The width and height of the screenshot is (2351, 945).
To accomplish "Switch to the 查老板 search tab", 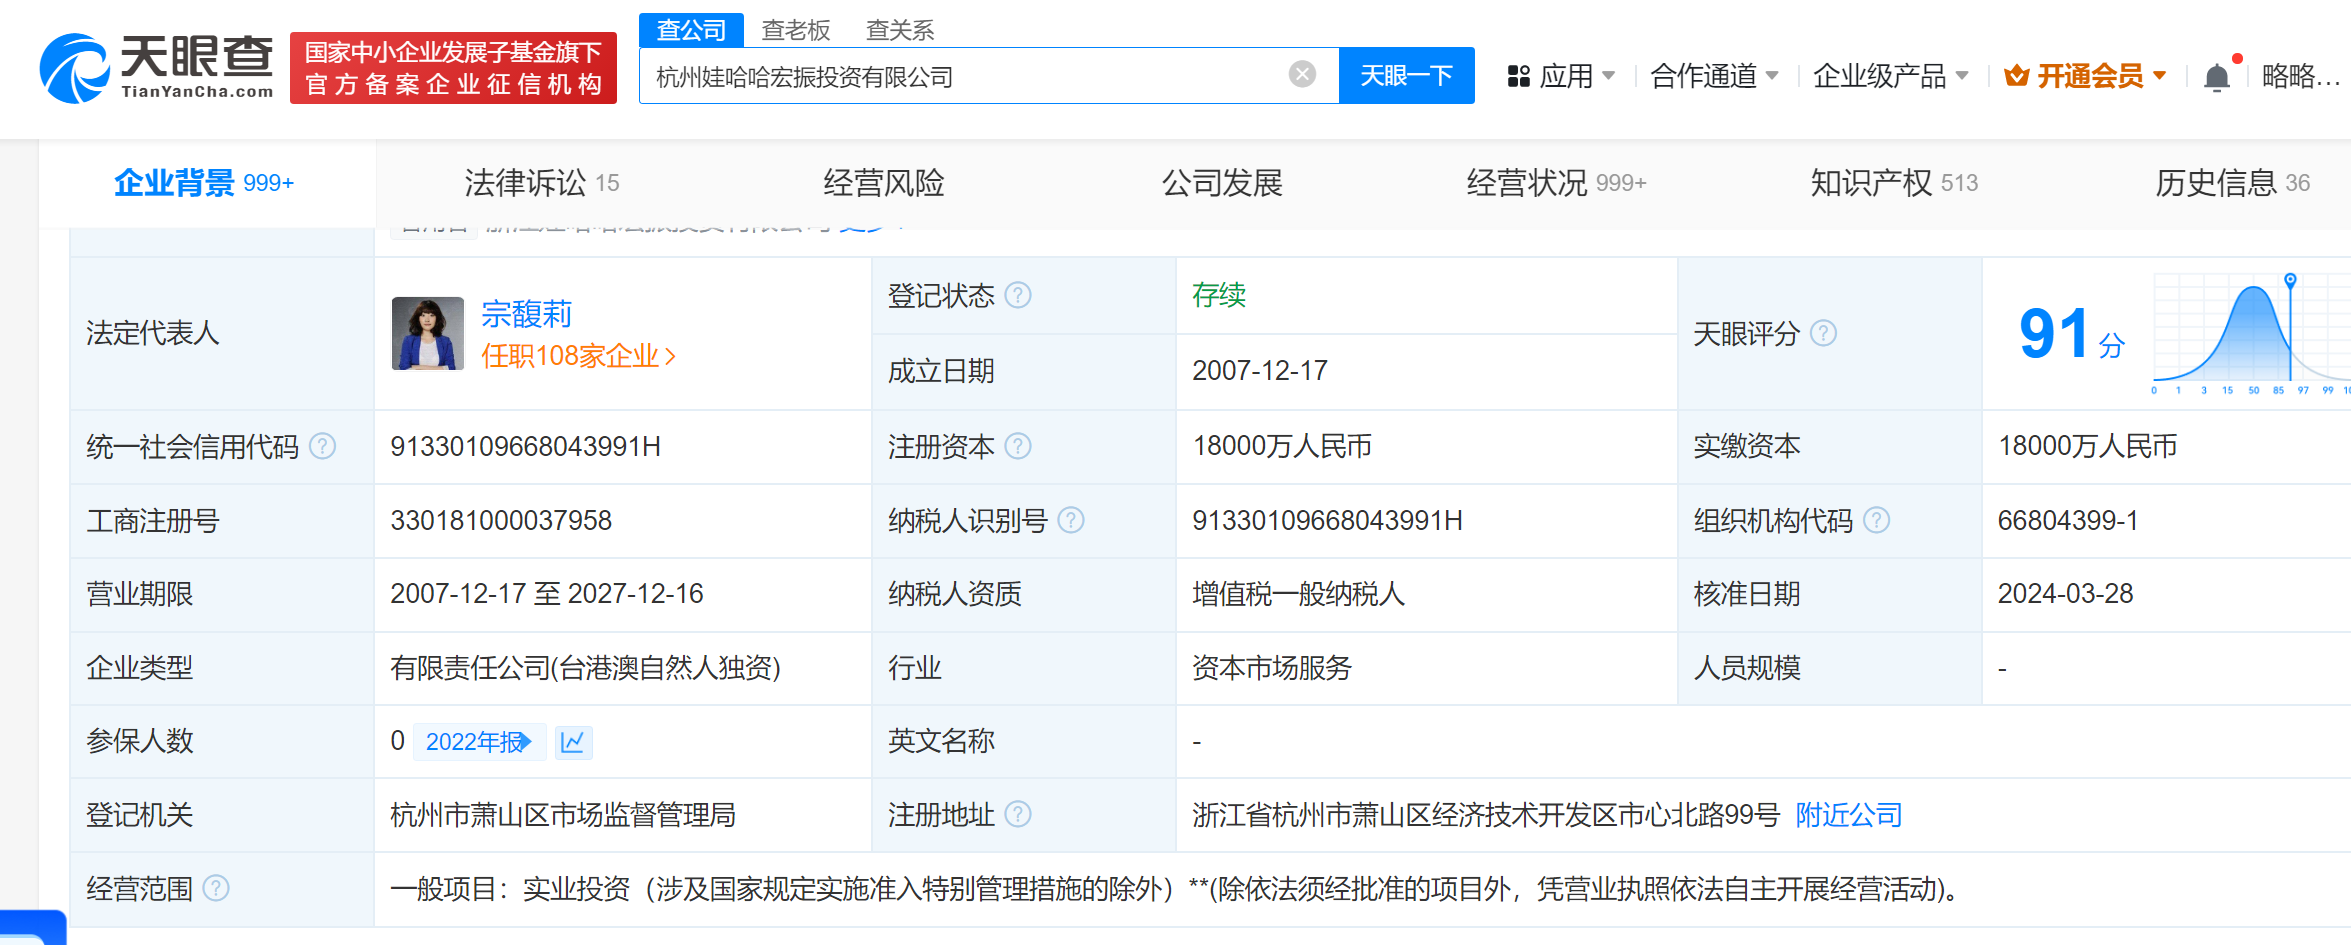I will (x=795, y=30).
